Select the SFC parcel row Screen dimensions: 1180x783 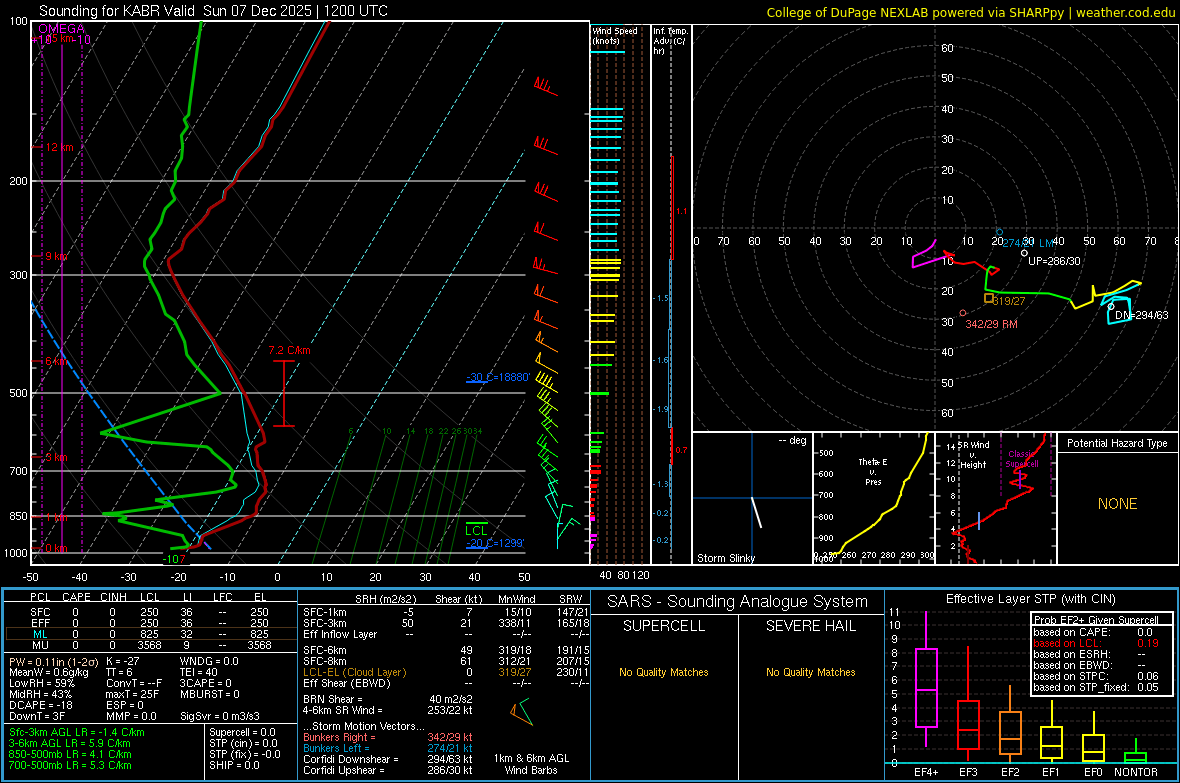click(x=150, y=612)
